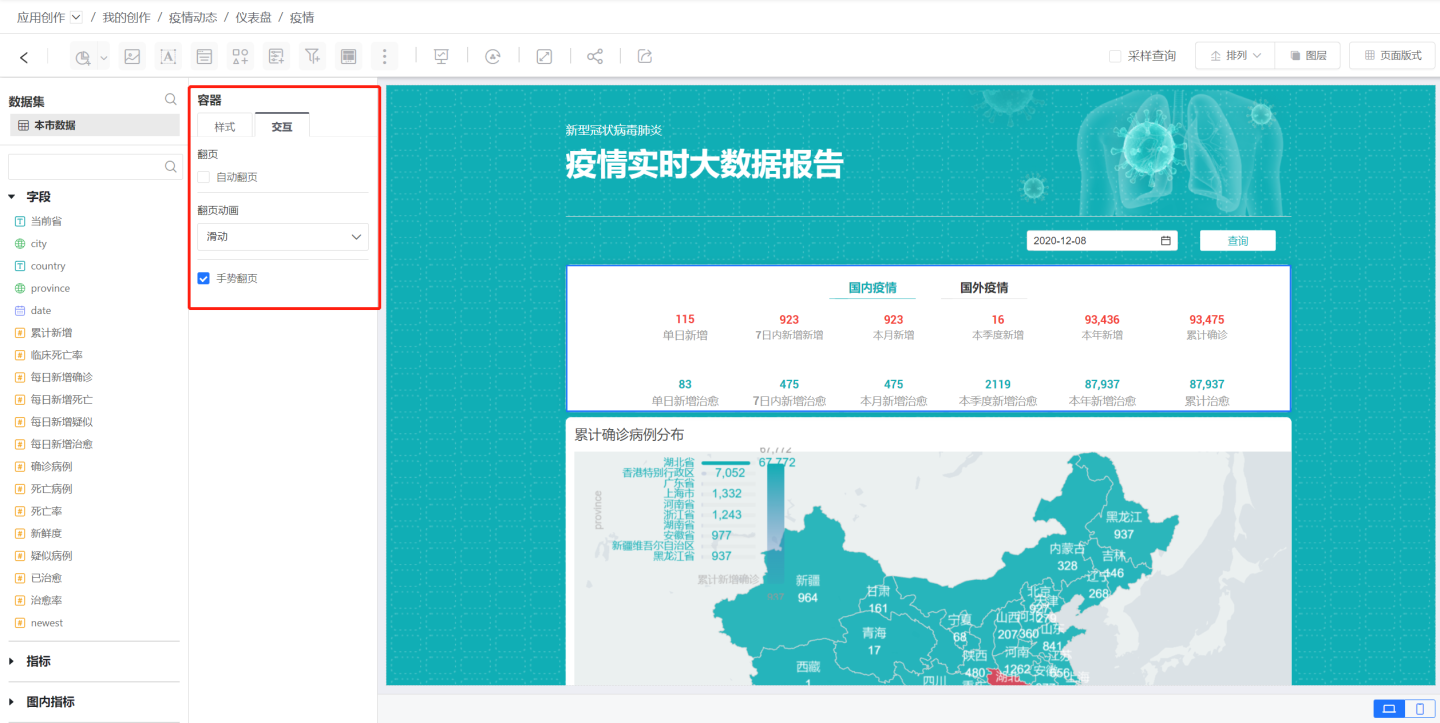Click the fullscreen expand icon
This screenshot has height=723, width=1440.
pyautogui.click(x=544, y=56)
